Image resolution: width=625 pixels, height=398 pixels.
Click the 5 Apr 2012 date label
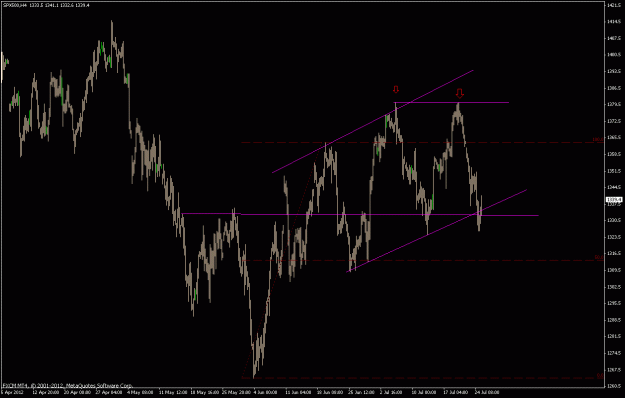(11, 392)
